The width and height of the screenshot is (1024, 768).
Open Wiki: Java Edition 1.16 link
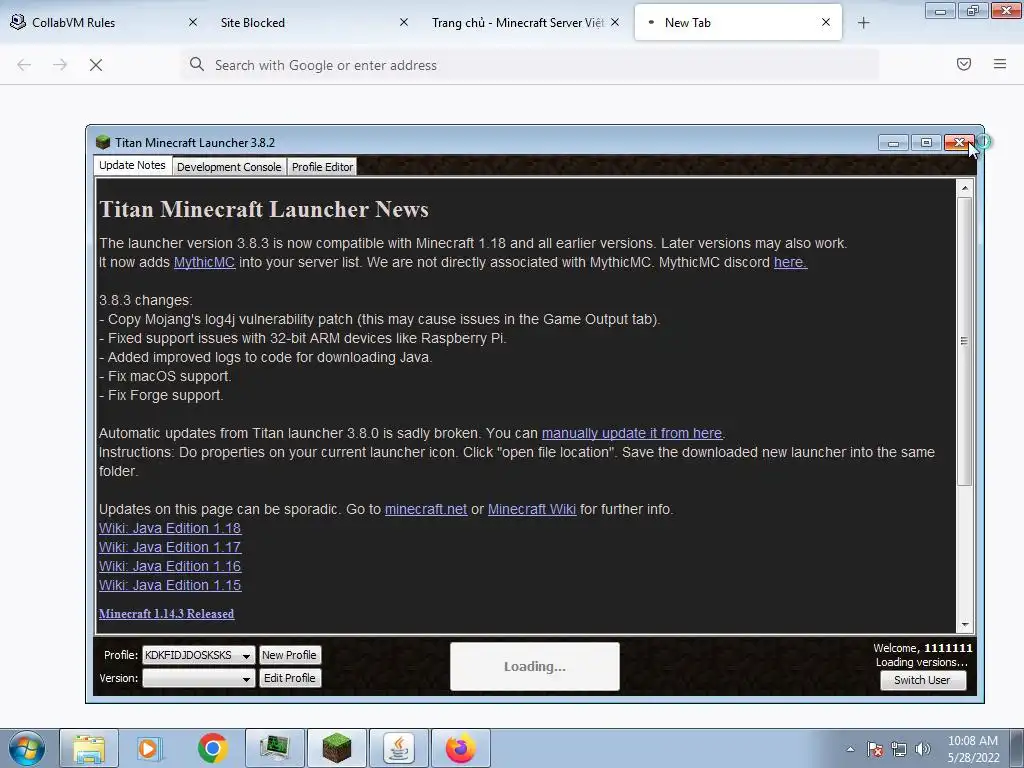point(170,566)
